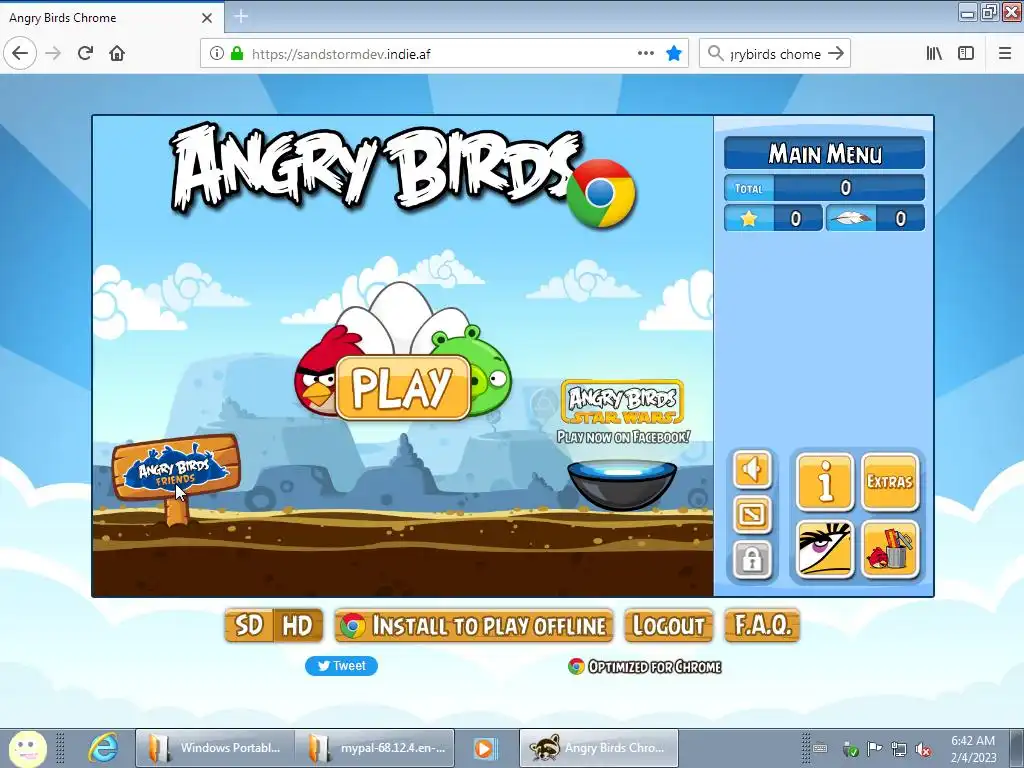Click the browser search box

tap(775, 54)
